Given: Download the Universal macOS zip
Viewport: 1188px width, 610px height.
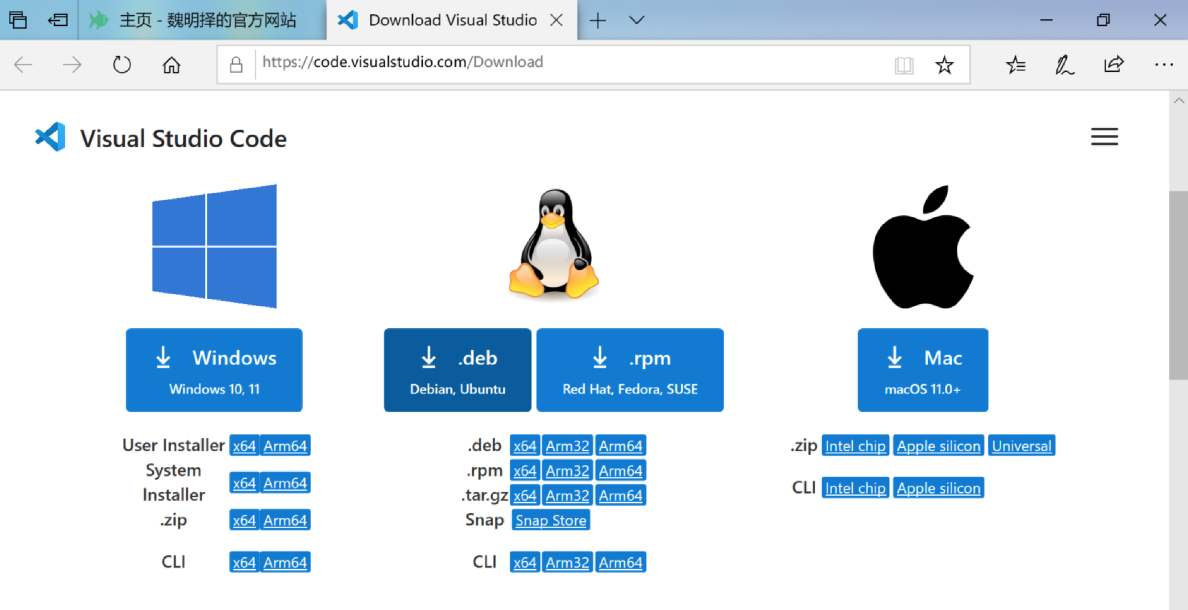Looking at the screenshot, I should click(x=1022, y=445).
